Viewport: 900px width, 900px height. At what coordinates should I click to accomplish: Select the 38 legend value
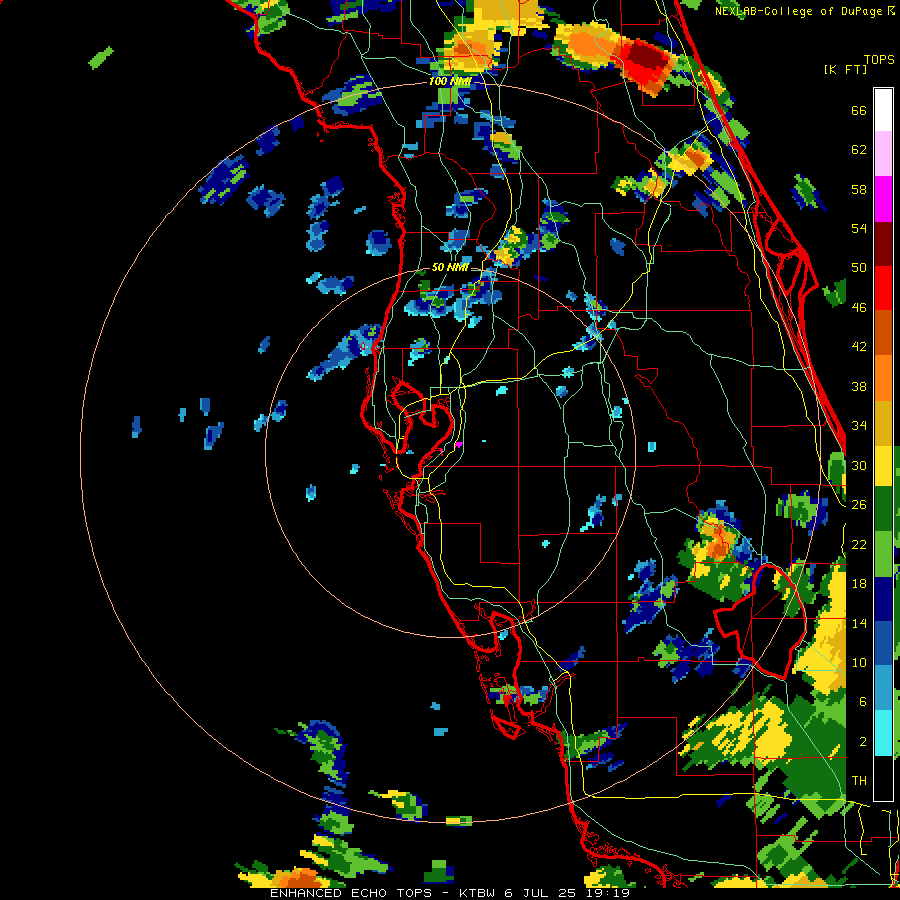(x=859, y=386)
